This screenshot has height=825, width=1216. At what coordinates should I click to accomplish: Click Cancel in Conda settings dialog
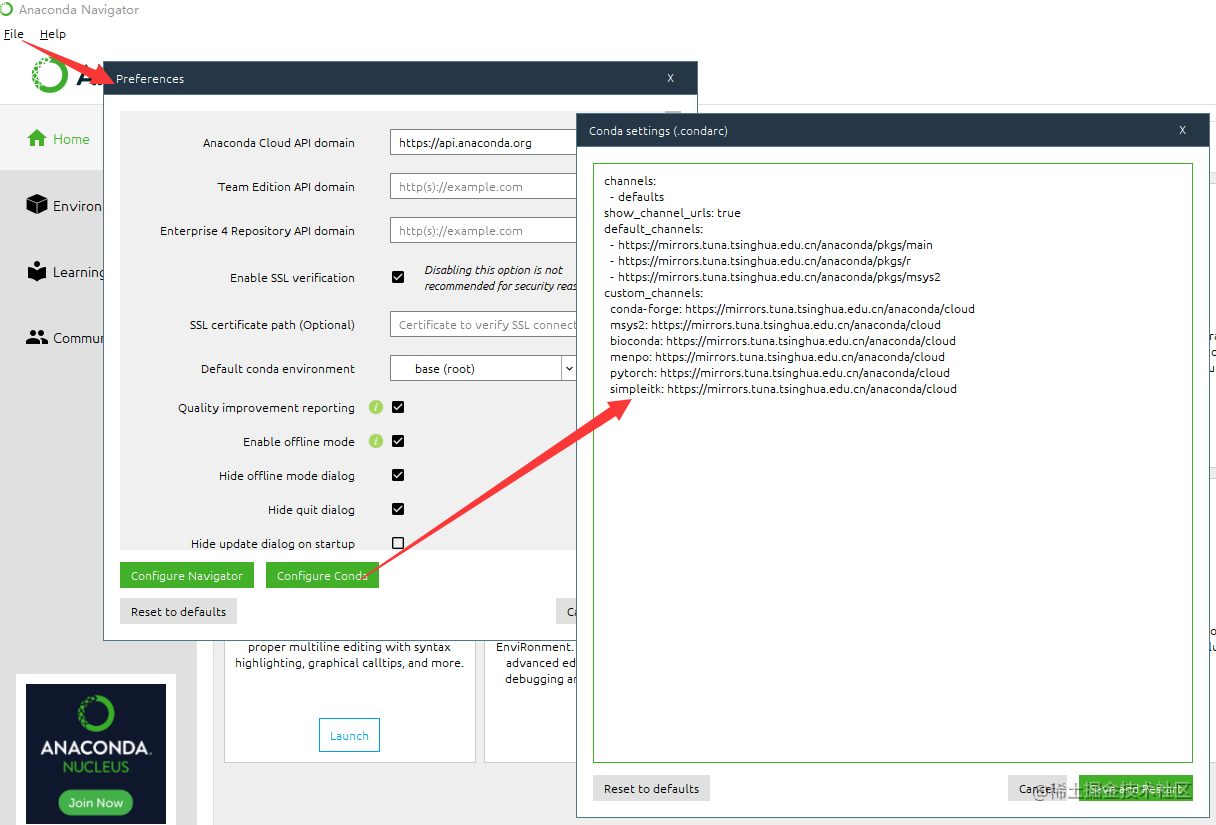[x=1037, y=788]
